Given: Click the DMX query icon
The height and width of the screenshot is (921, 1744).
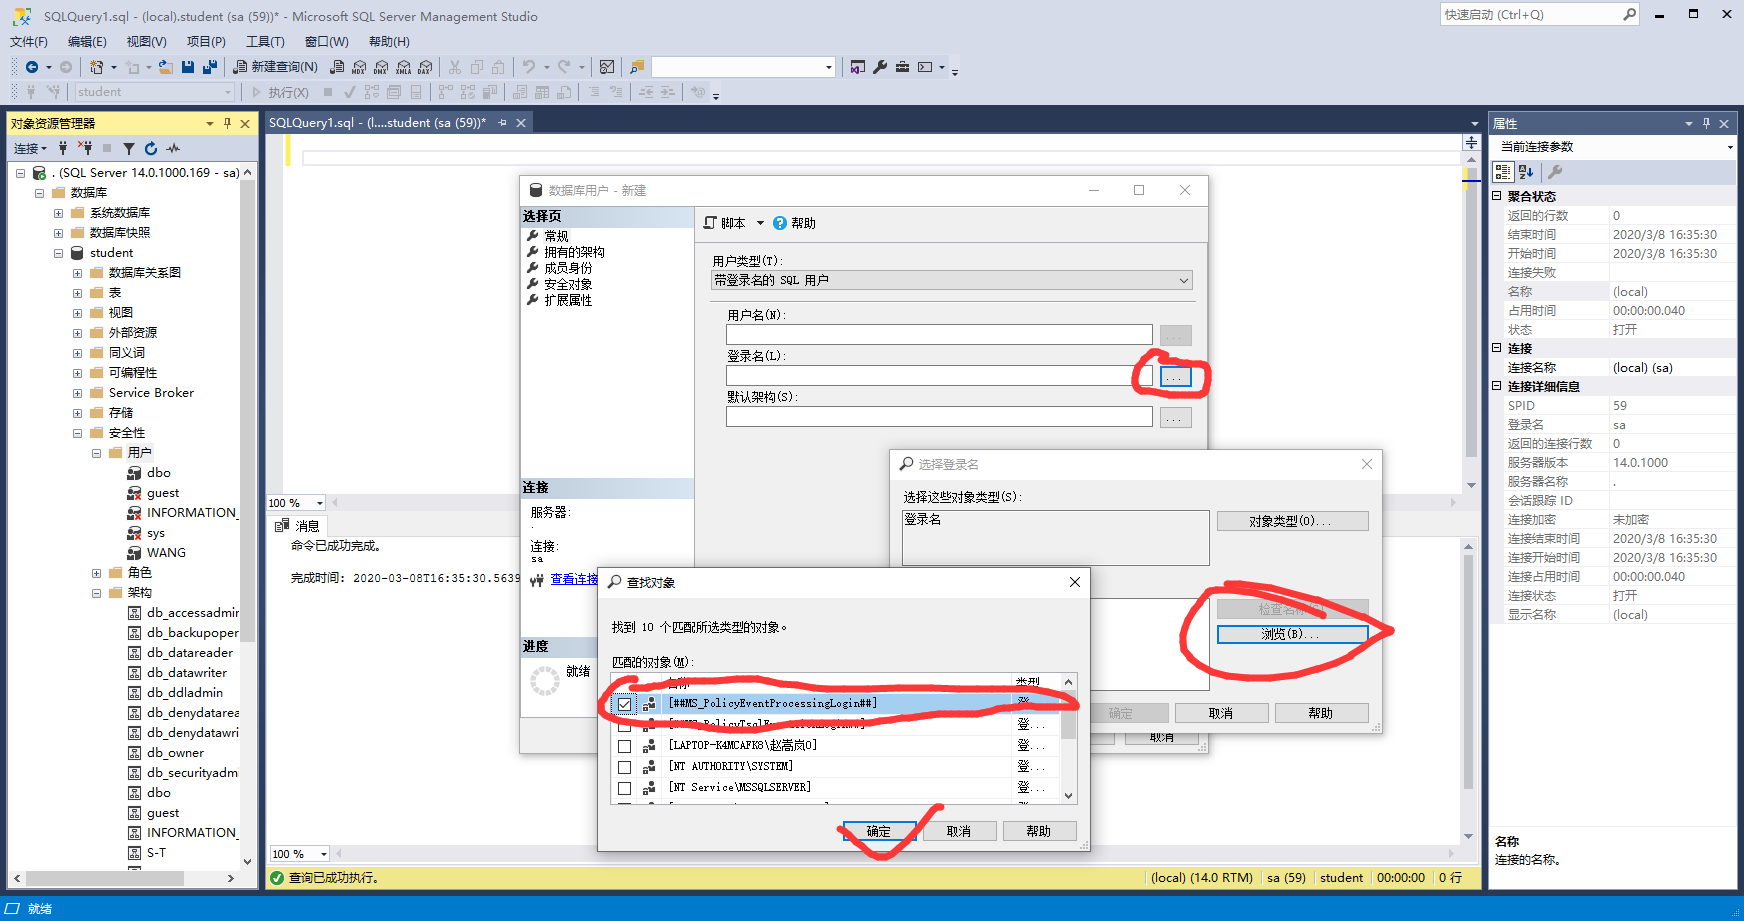Looking at the screenshot, I should (x=381, y=67).
